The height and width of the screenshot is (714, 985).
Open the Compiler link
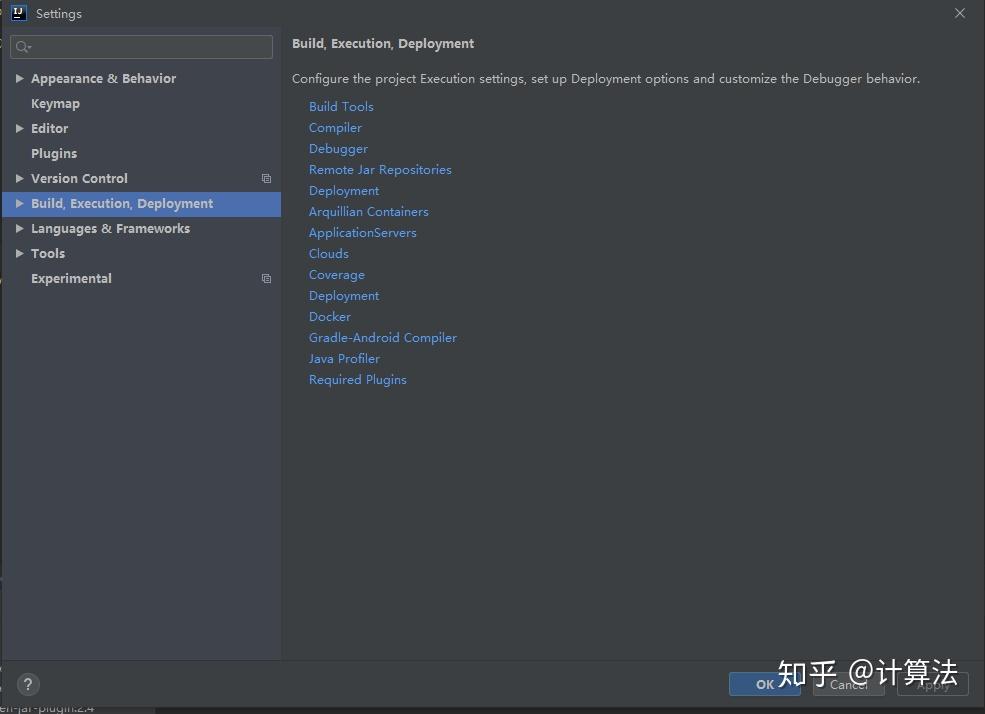coord(335,128)
